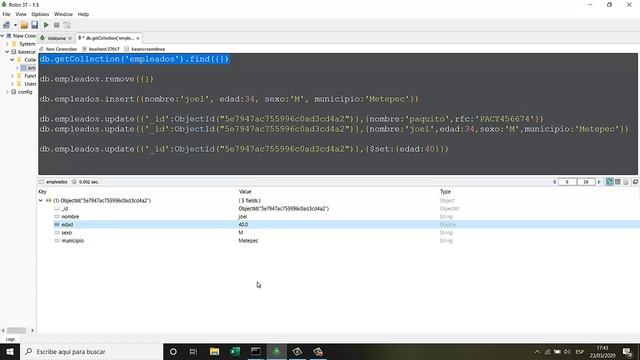
Task: Click the value 'Metepec' cell
Action: pyautogui.click(x=248, y=241)
